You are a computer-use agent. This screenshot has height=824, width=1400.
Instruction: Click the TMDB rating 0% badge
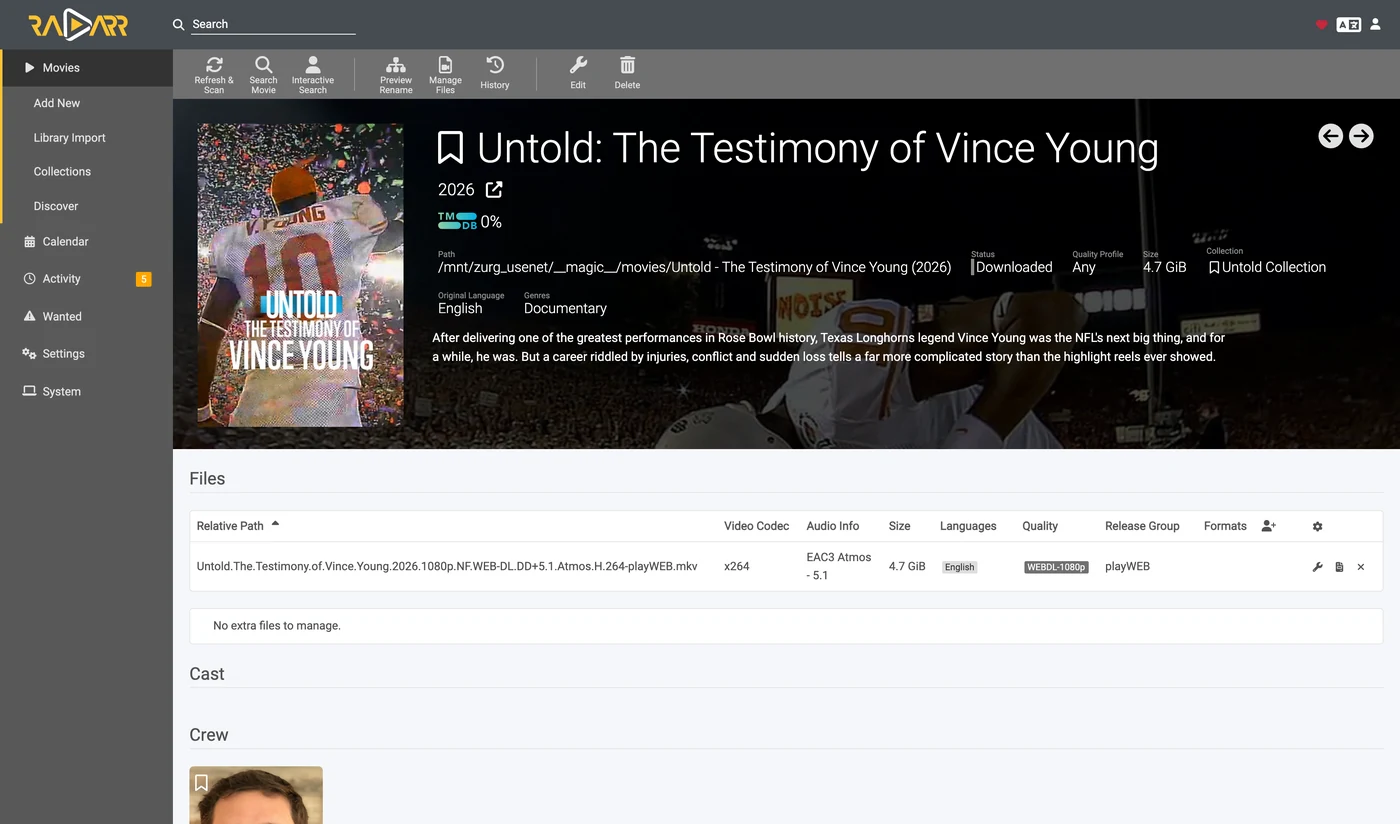470,222
